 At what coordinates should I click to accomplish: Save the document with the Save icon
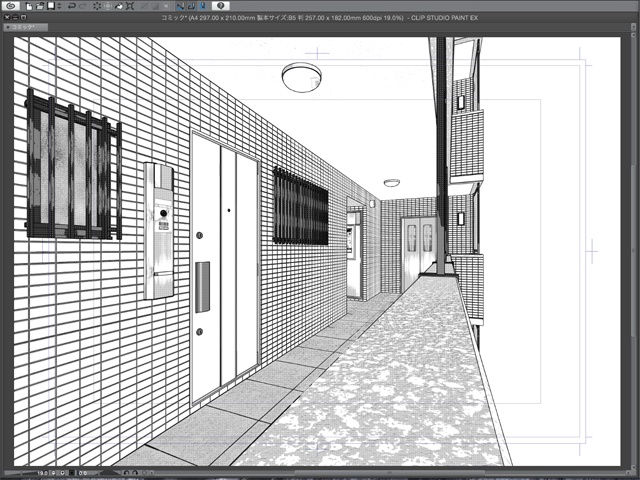(x=51, y=6)
